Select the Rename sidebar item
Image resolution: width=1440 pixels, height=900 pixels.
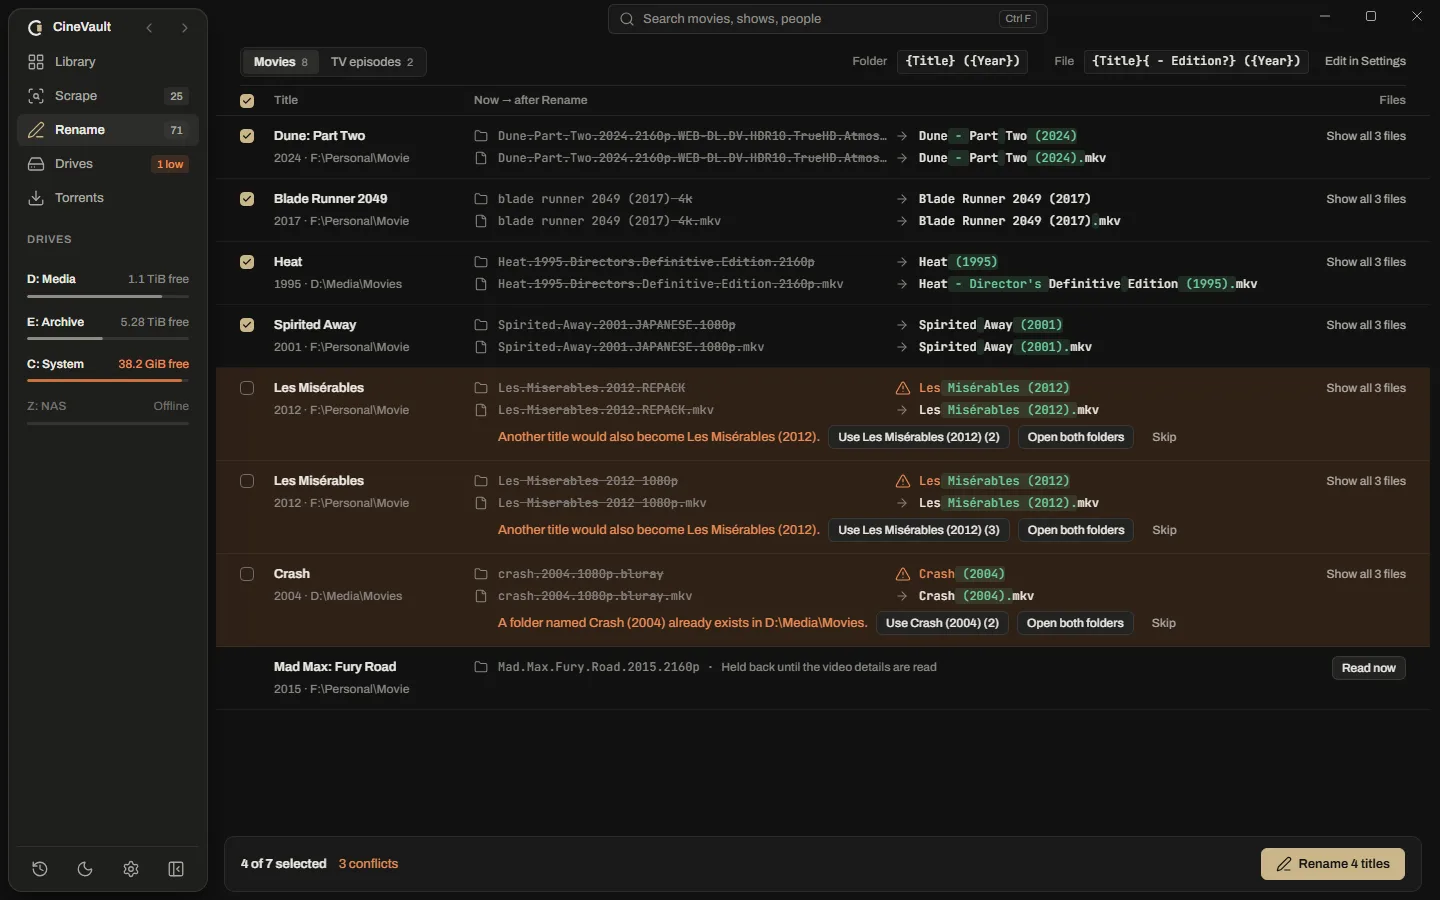click(x=108, y=130)
